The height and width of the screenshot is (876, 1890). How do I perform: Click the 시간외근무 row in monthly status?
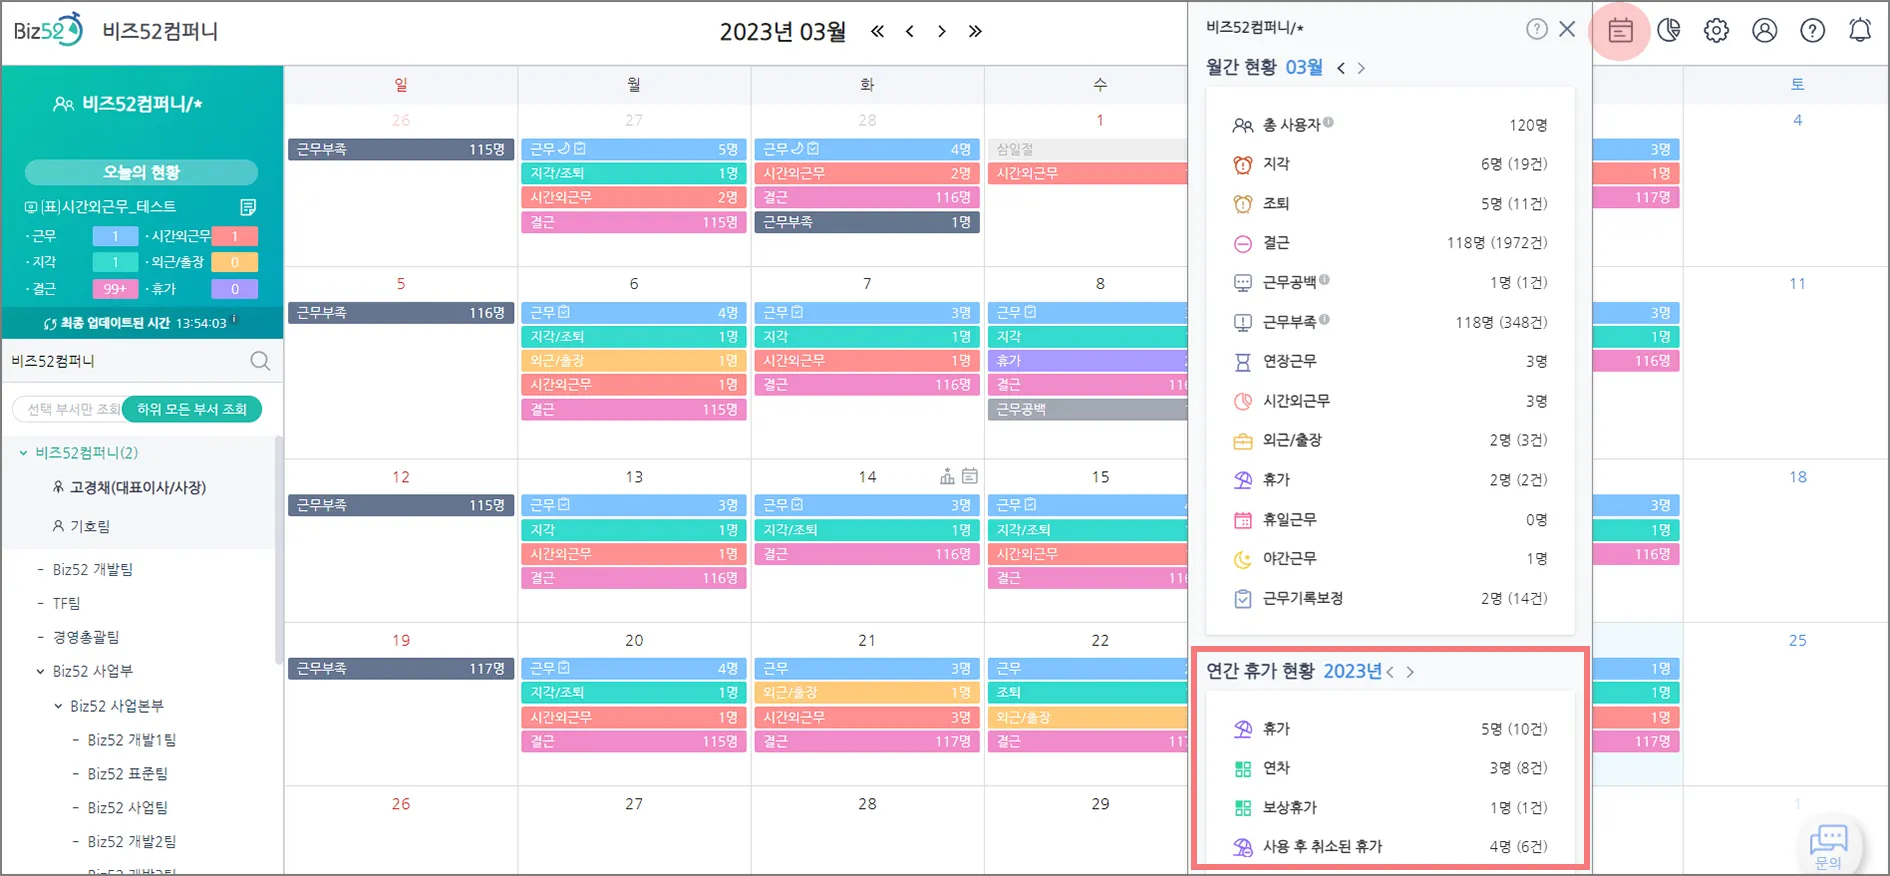click(x=1390, y=401)
